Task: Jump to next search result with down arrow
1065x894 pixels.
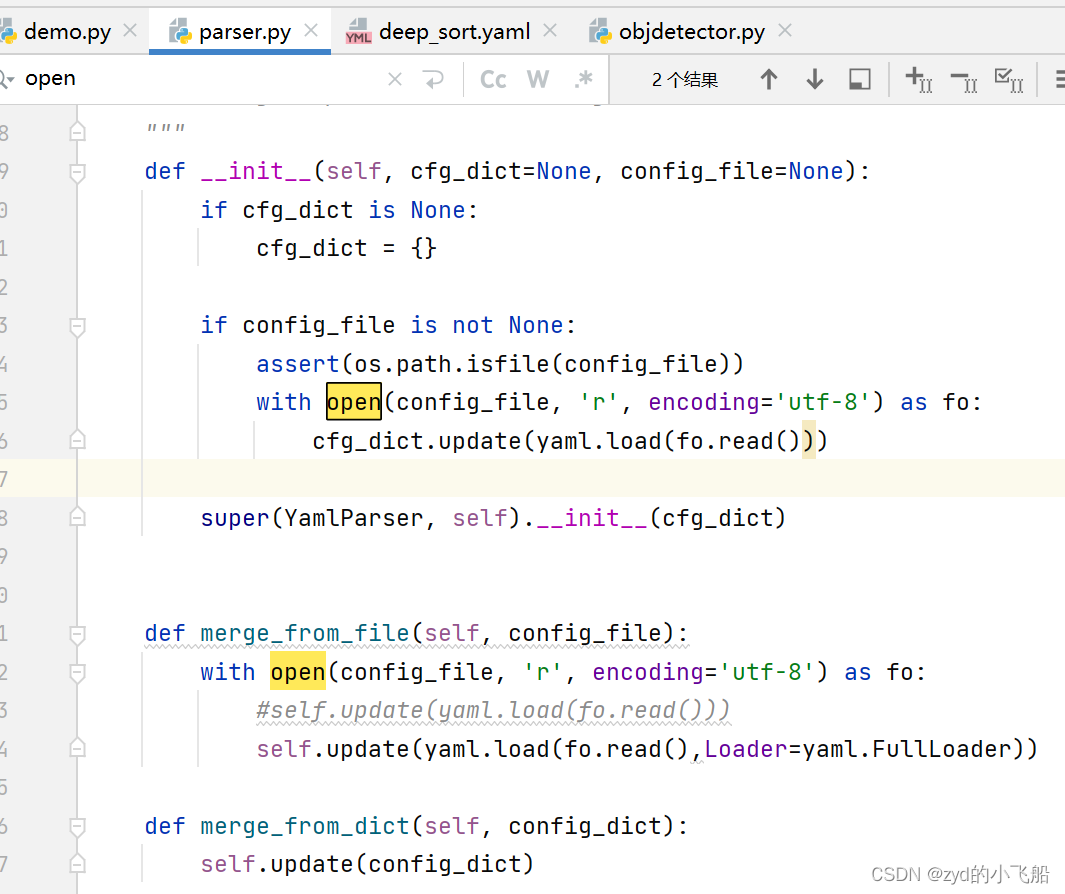Action: [814, 79]
